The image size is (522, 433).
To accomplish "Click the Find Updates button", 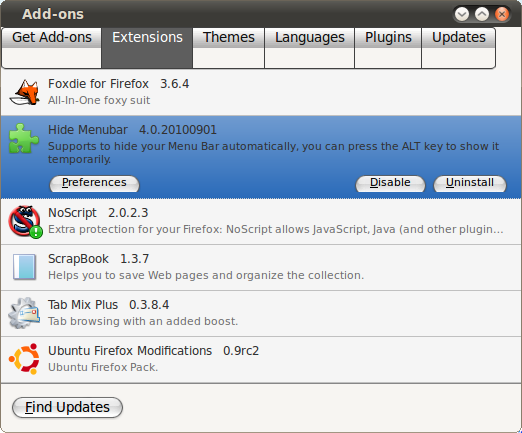I will click(67, 407).
